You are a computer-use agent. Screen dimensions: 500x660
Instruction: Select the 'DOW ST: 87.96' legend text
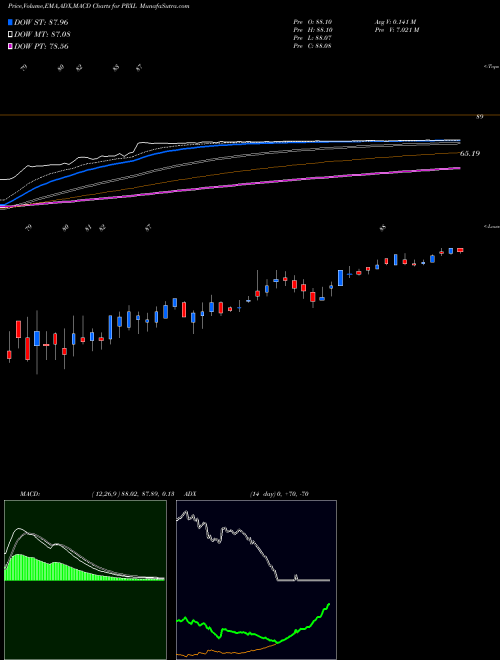(41, 22)
